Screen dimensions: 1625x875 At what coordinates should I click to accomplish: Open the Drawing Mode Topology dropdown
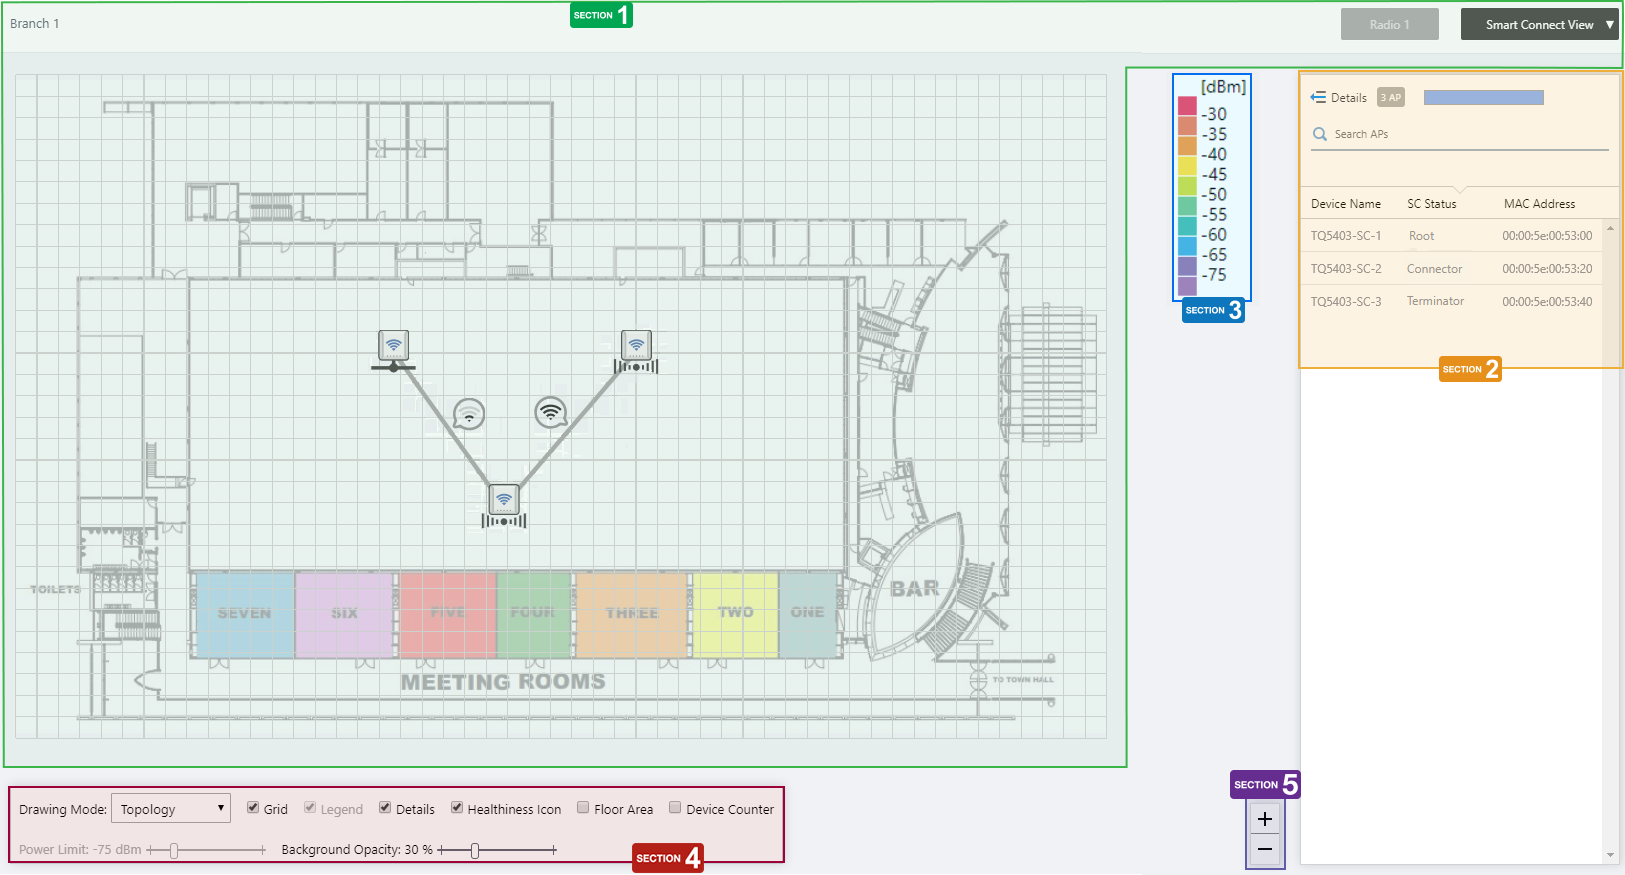pos(171,808)
